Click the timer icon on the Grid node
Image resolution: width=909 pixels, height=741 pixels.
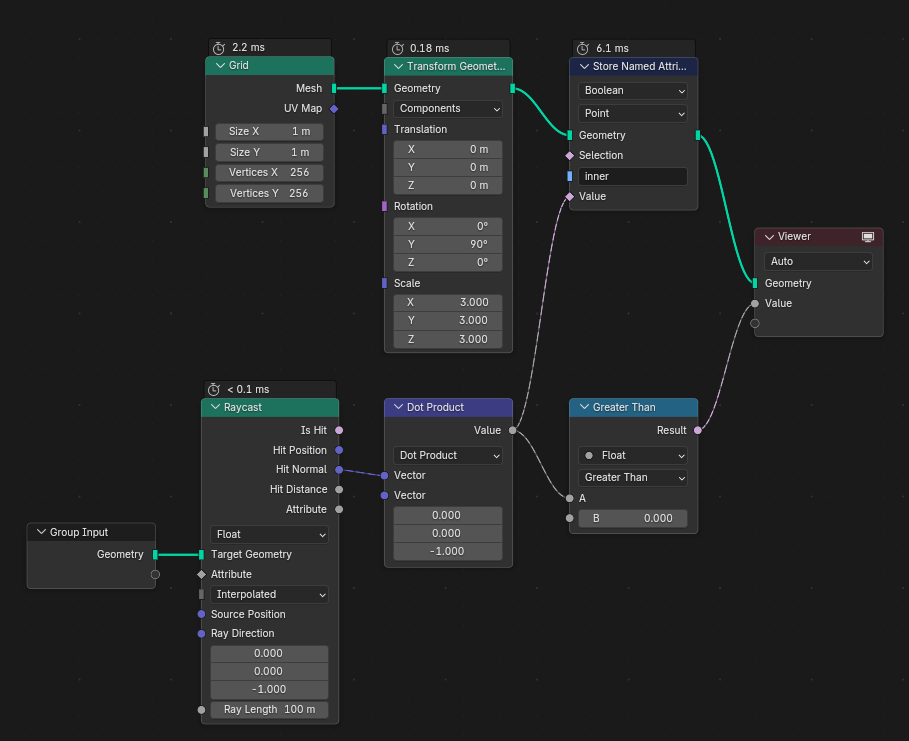[x=218, y=47]
